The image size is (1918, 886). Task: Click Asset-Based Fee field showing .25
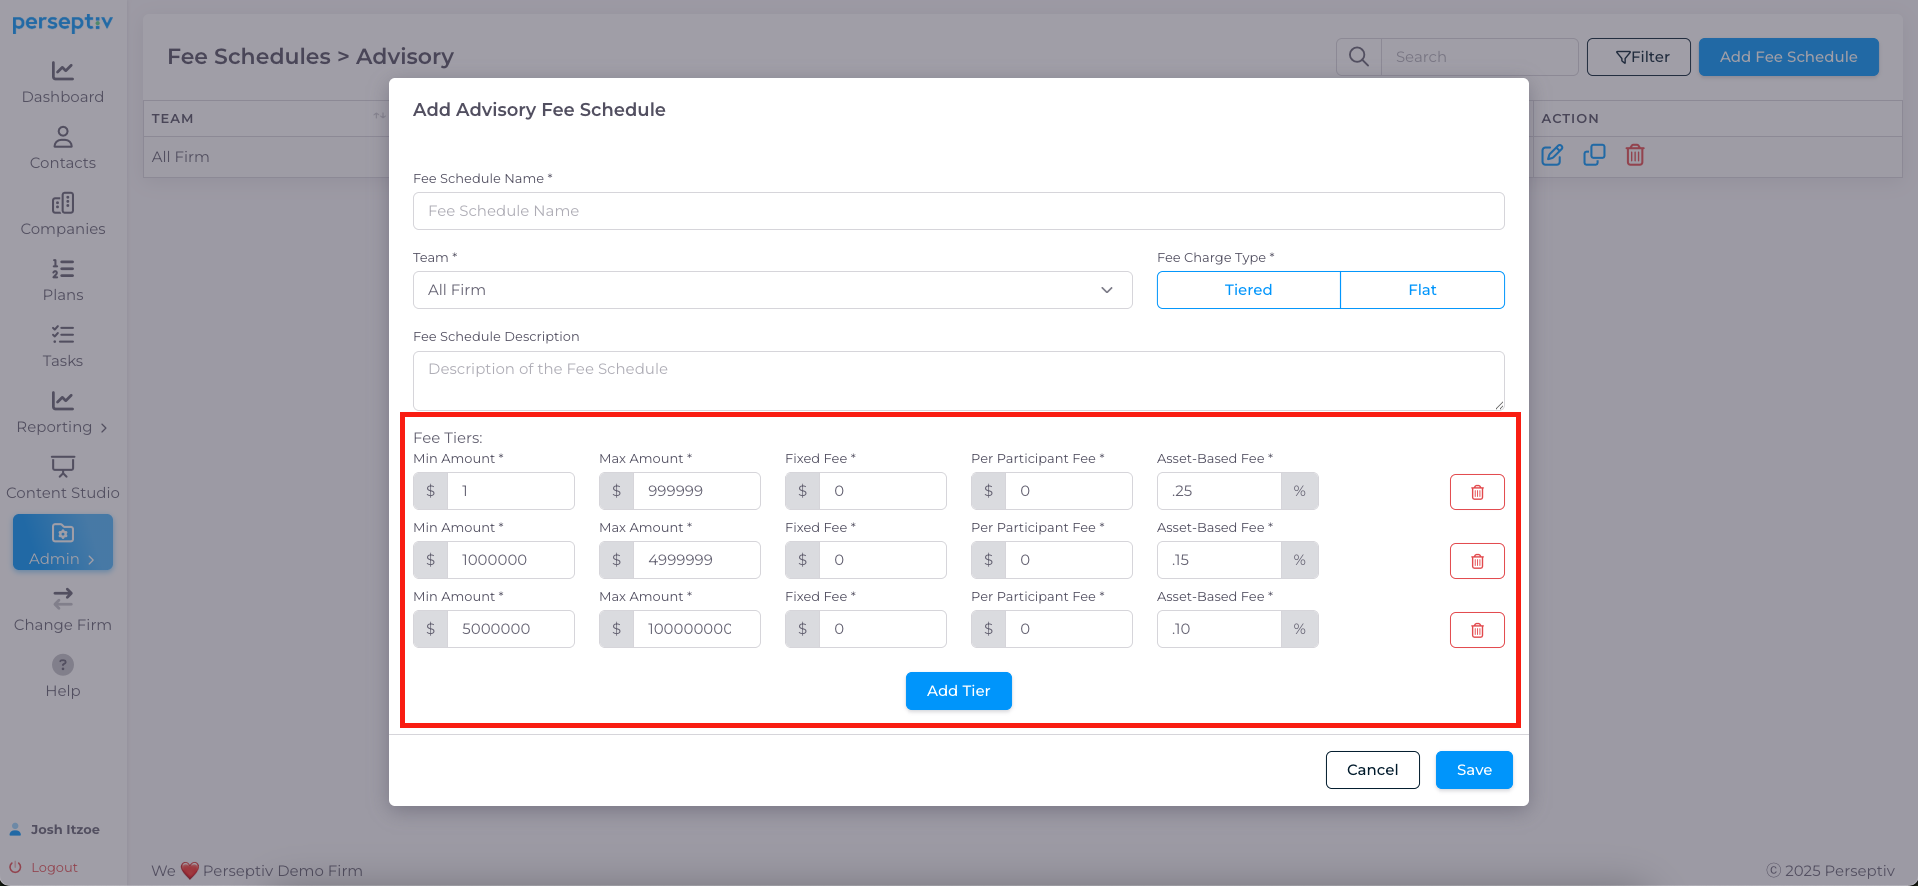pos(1219,491)
